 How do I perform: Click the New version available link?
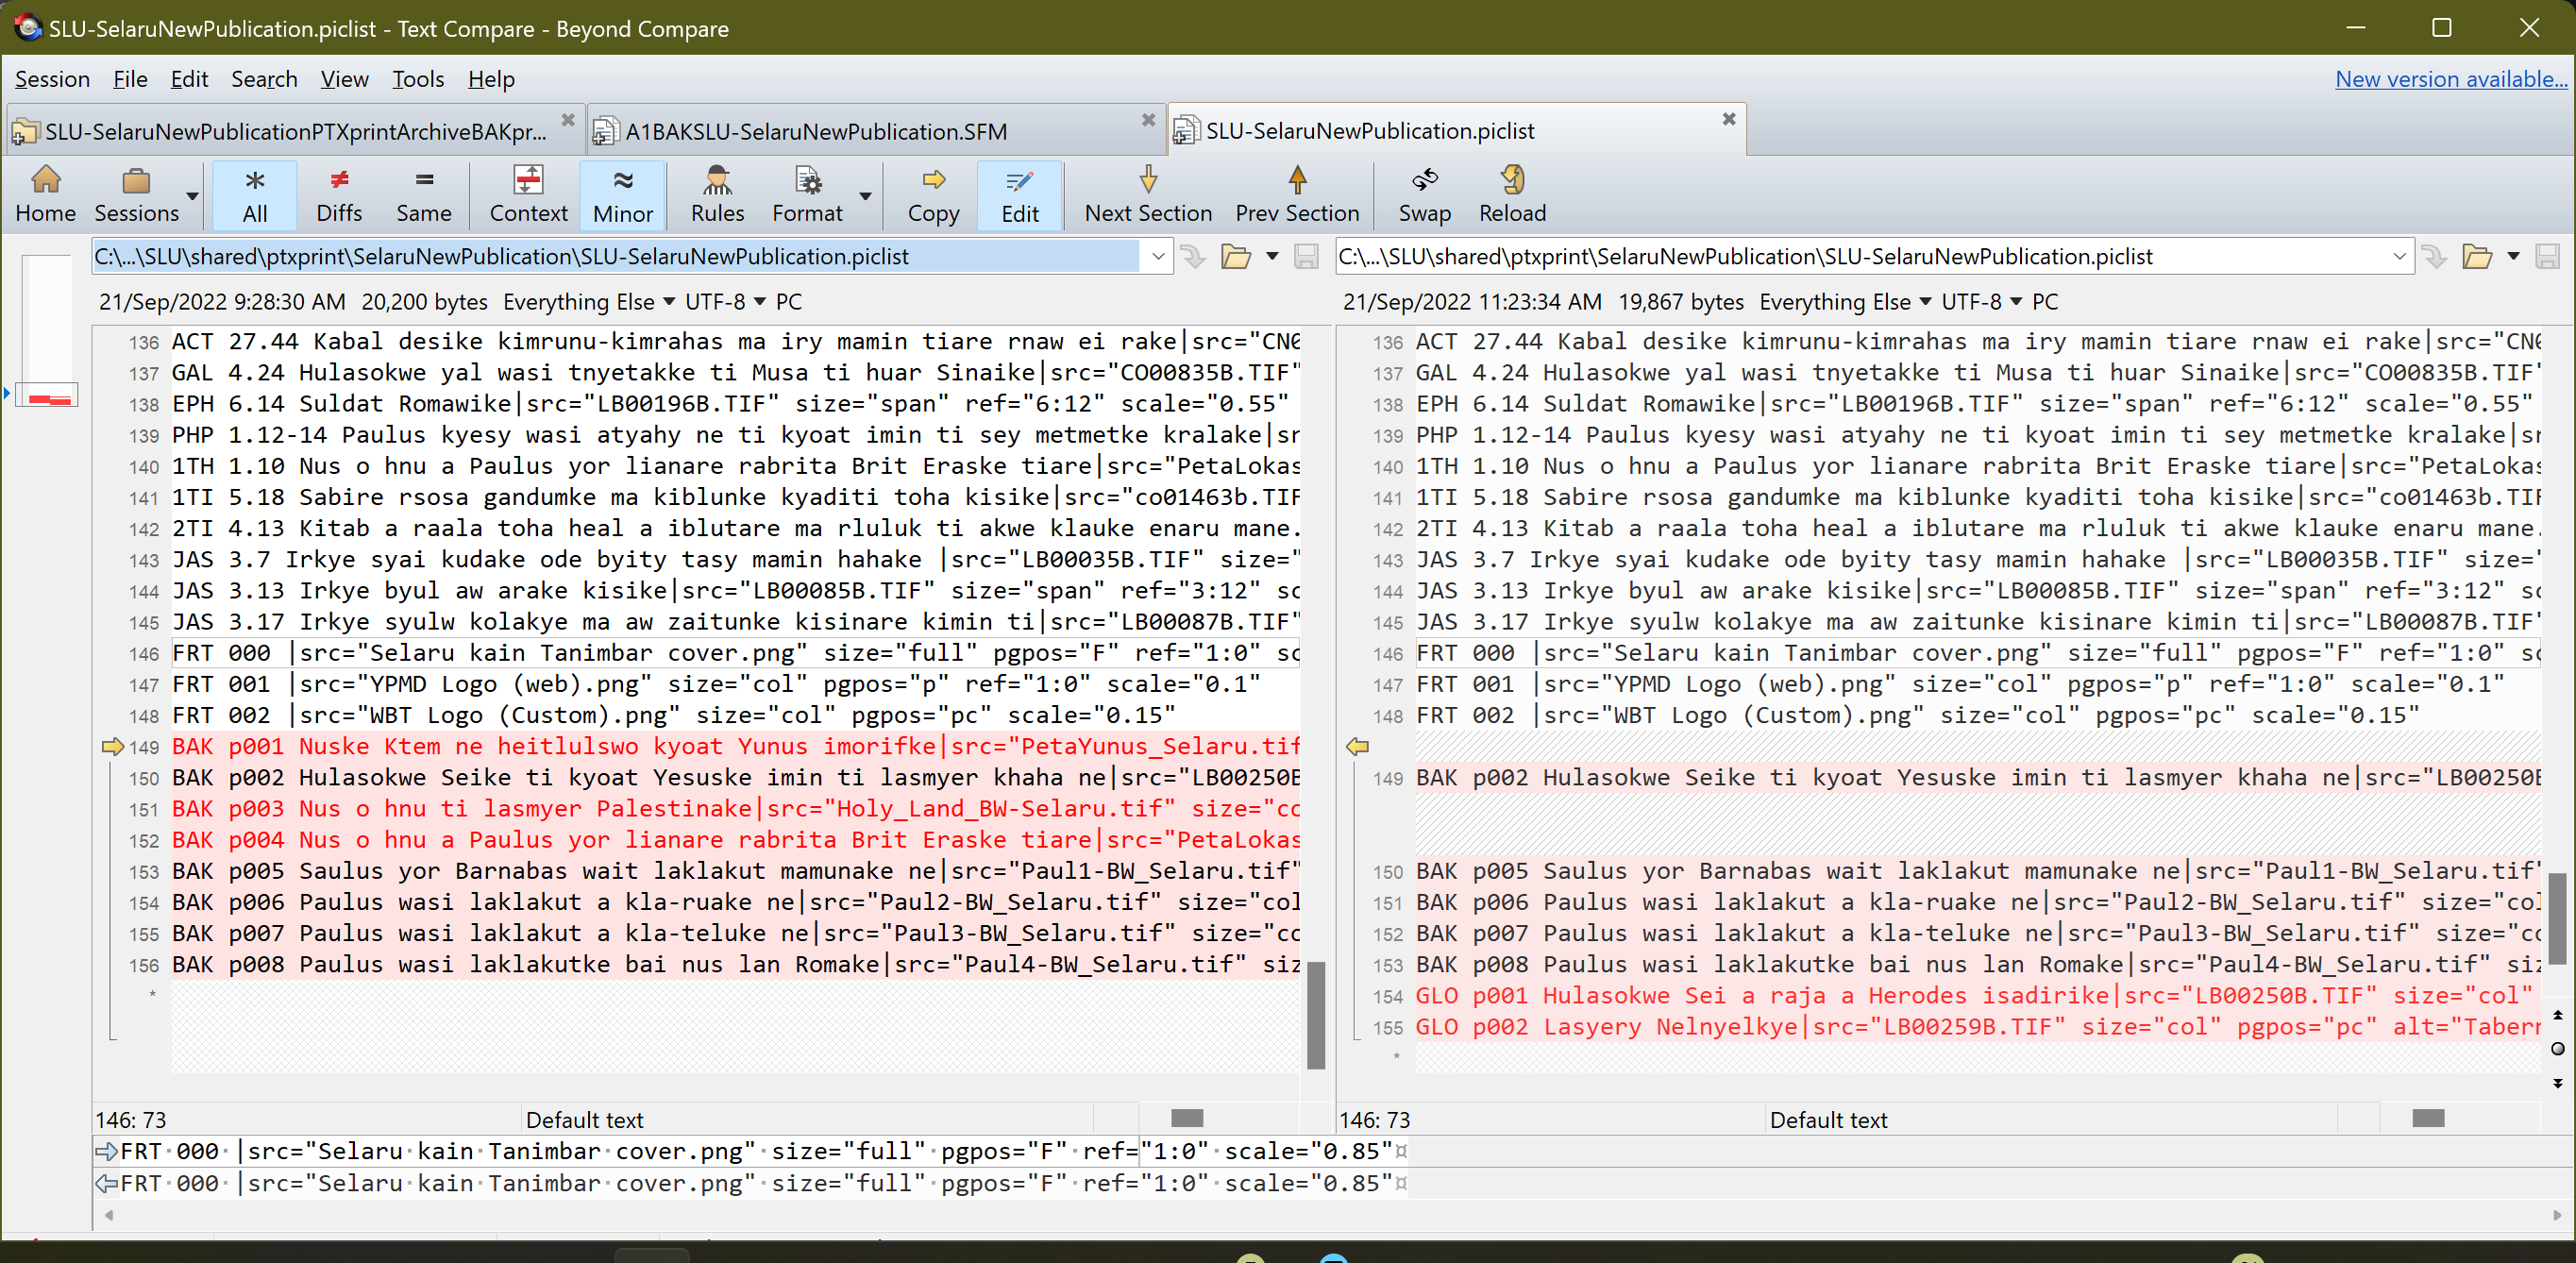2451,79
